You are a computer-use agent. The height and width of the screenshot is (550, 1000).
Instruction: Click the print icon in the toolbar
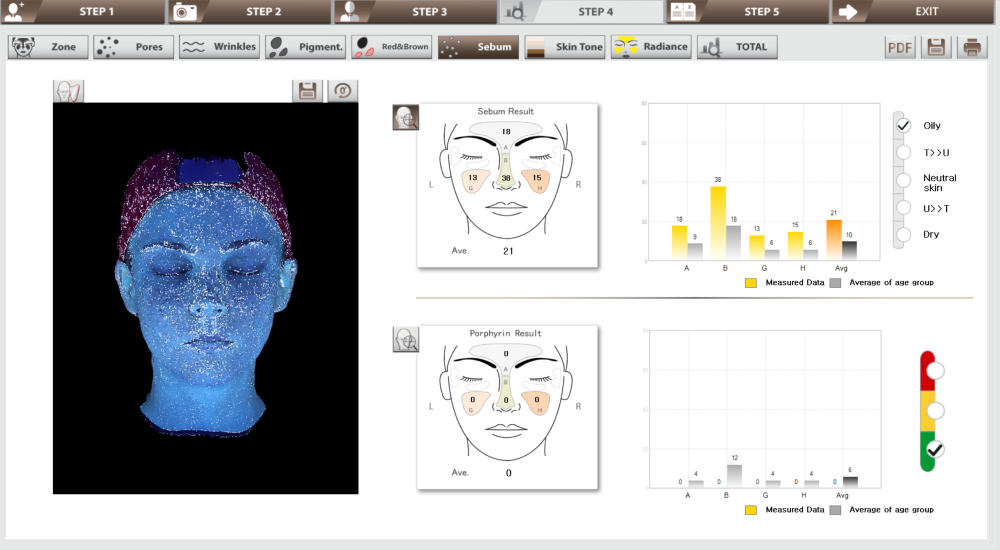tap(971, 47)
